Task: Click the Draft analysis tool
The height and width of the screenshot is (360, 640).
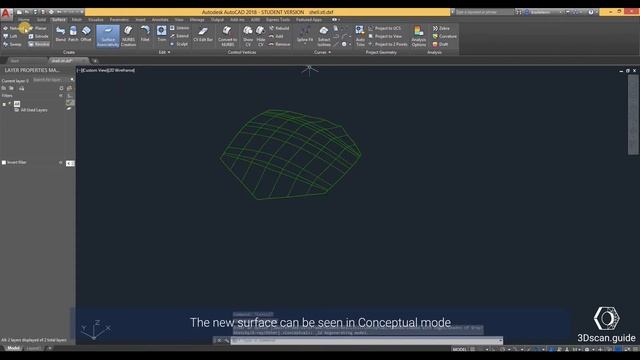Action: coord(440,44)
